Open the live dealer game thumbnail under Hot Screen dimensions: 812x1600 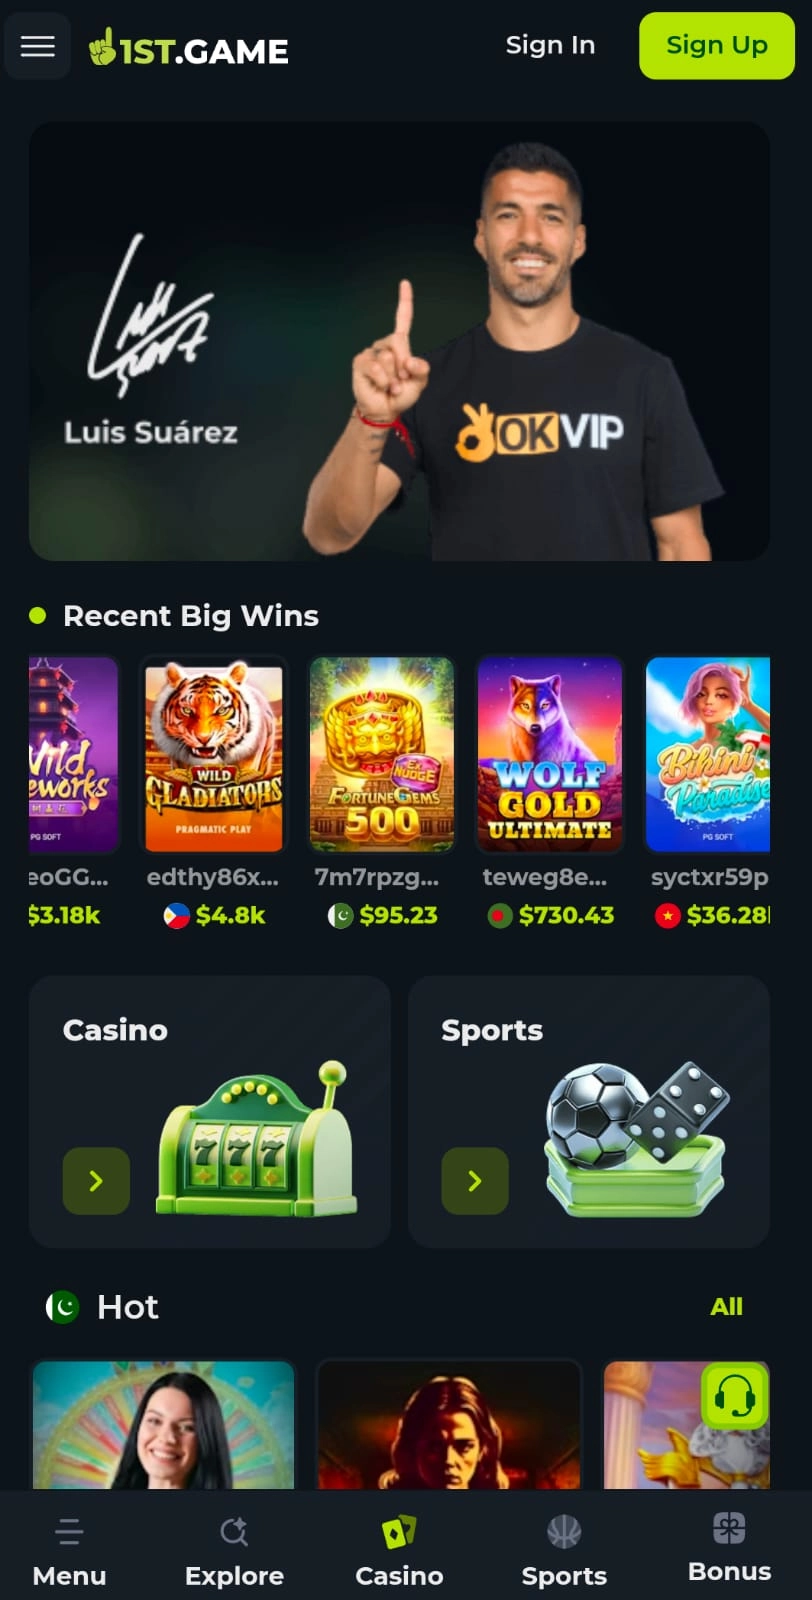(164, 1424)
